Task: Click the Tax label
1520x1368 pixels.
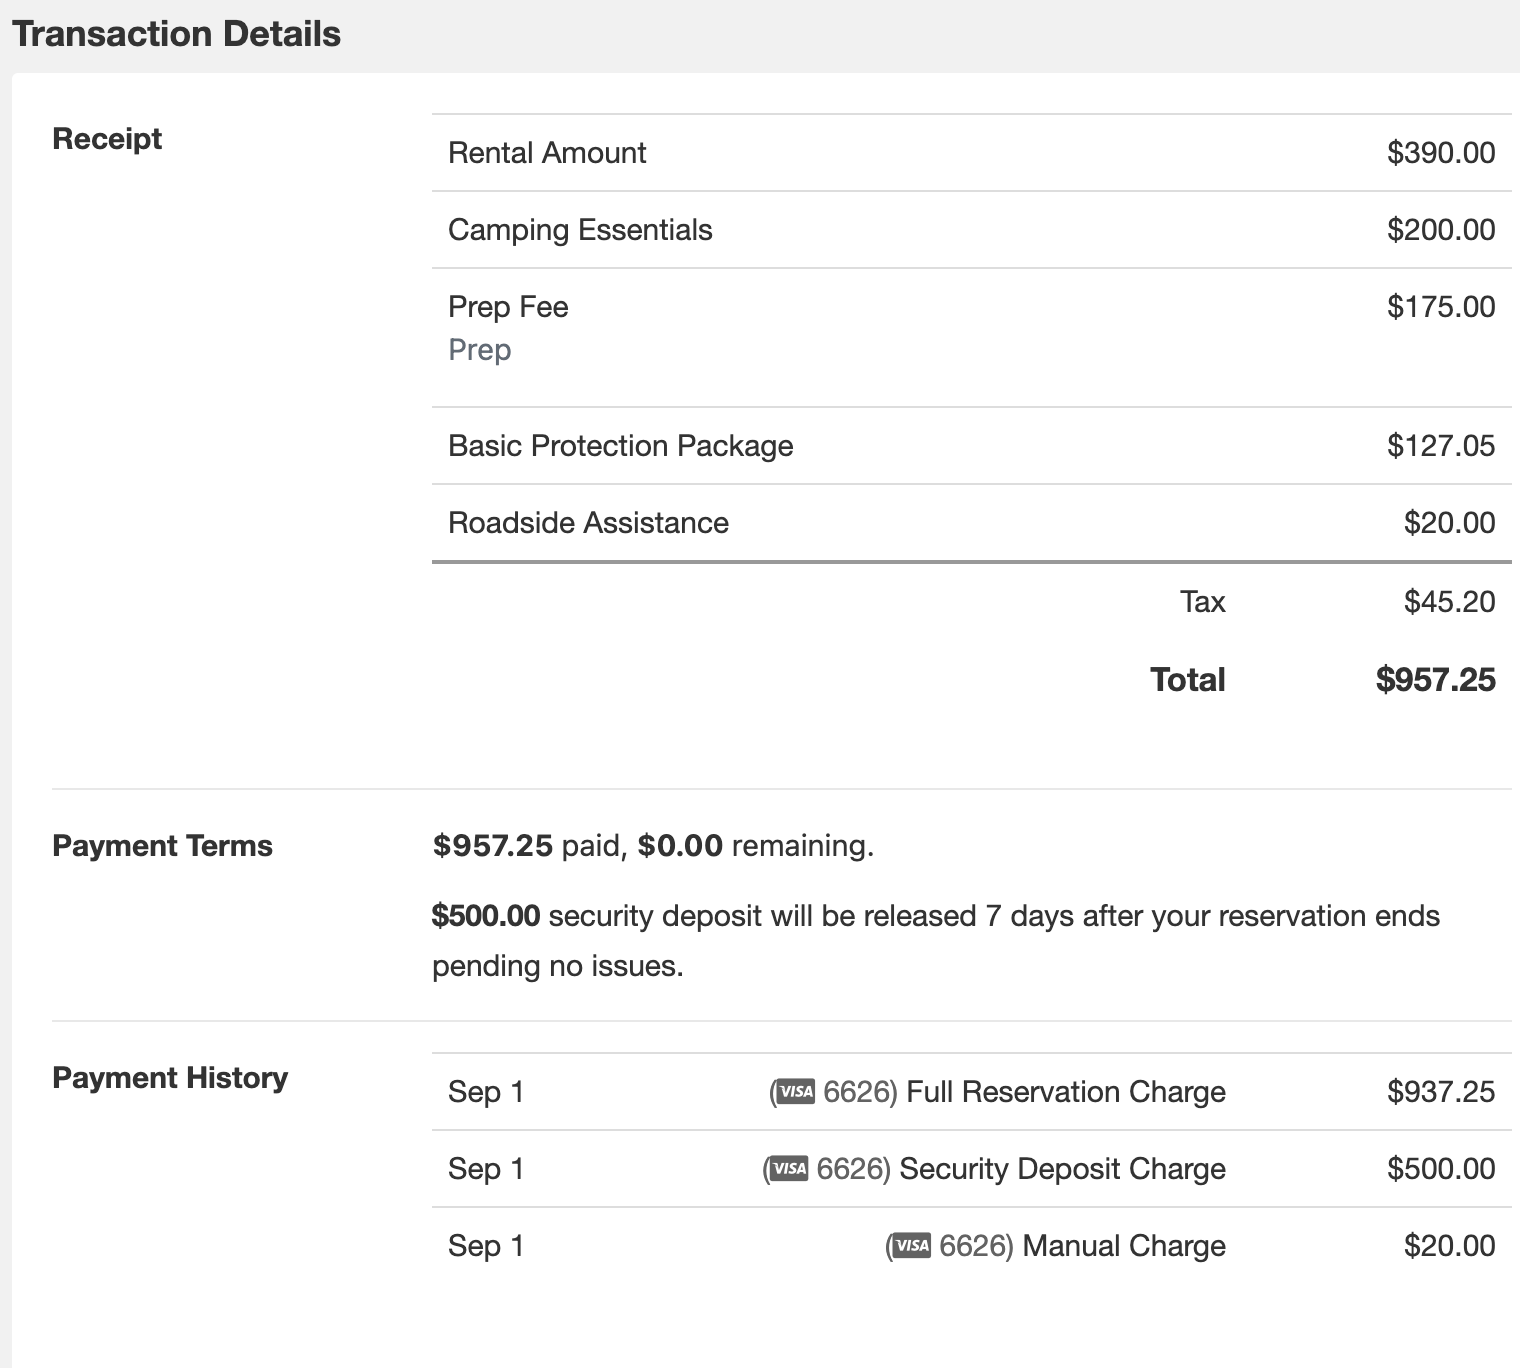Action: click(1202, 602)
